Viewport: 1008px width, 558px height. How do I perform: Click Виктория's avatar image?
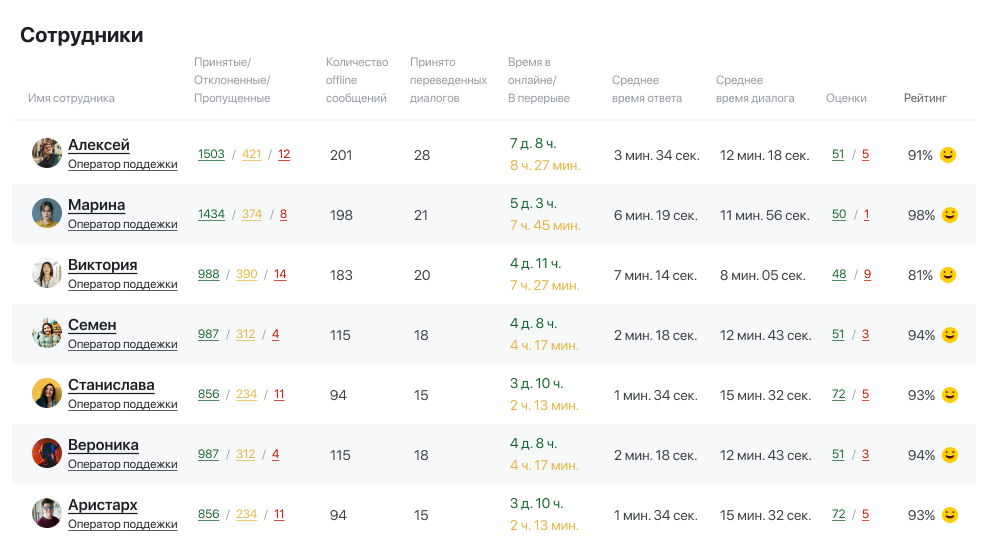click(x=47, y=273)
